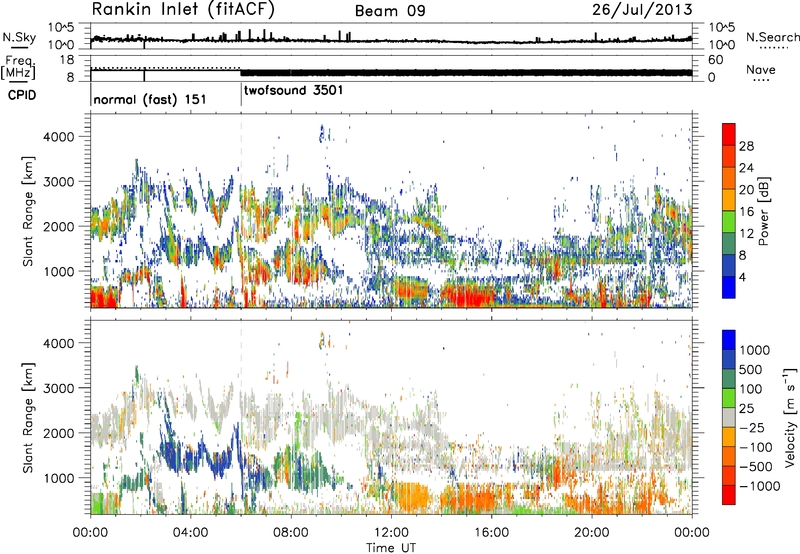Viewport: 800px width, 554px height.
Task: Click the '20:00' time axis label
Action: [591, 533]
